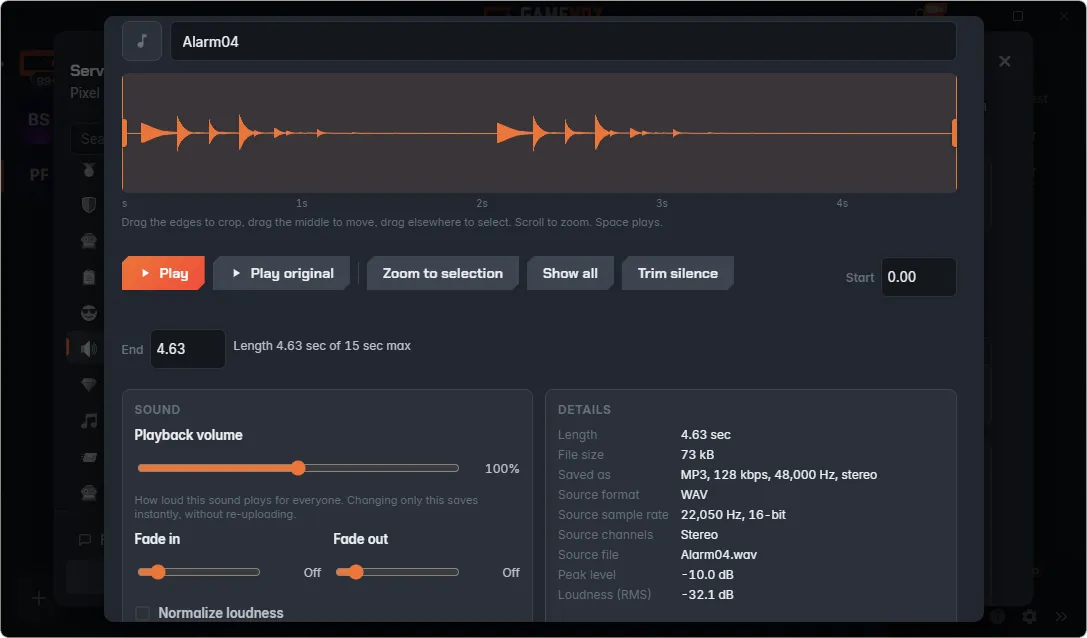Image resolution: width=1087 pixels, height=638 pixels.
Task: Open the music notes icon in the sidebar
Action: coord(89,421)
